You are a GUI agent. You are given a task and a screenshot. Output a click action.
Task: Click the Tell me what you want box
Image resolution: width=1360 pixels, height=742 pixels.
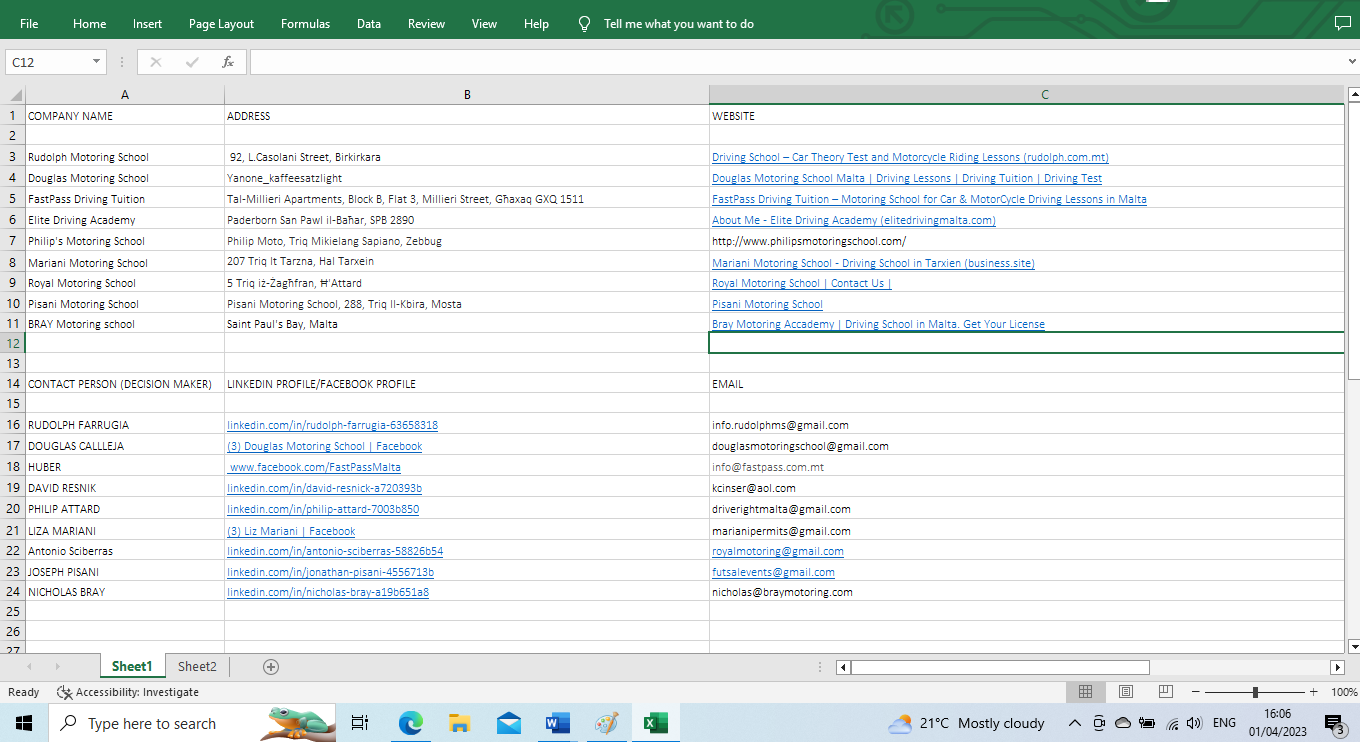pos(678,24)
